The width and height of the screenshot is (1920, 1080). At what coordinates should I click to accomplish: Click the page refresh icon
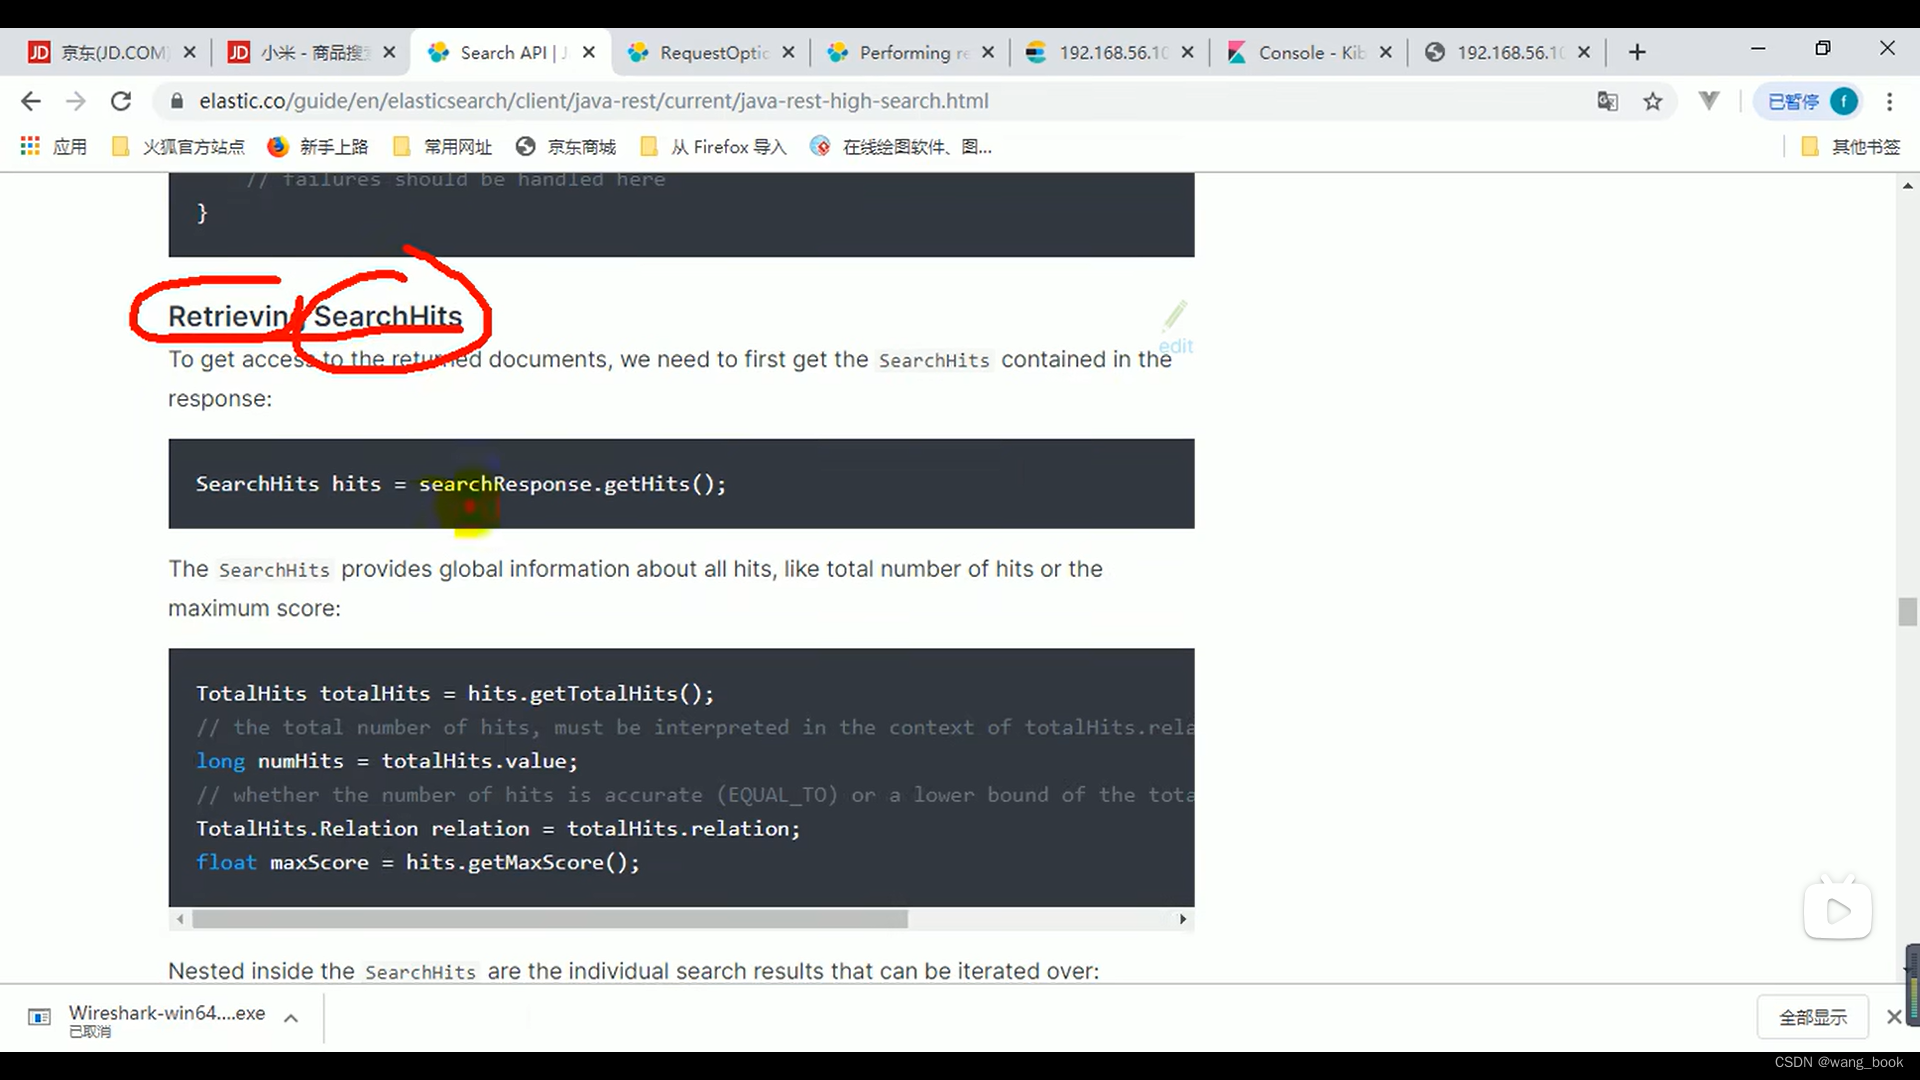click(x=120, y=100)
